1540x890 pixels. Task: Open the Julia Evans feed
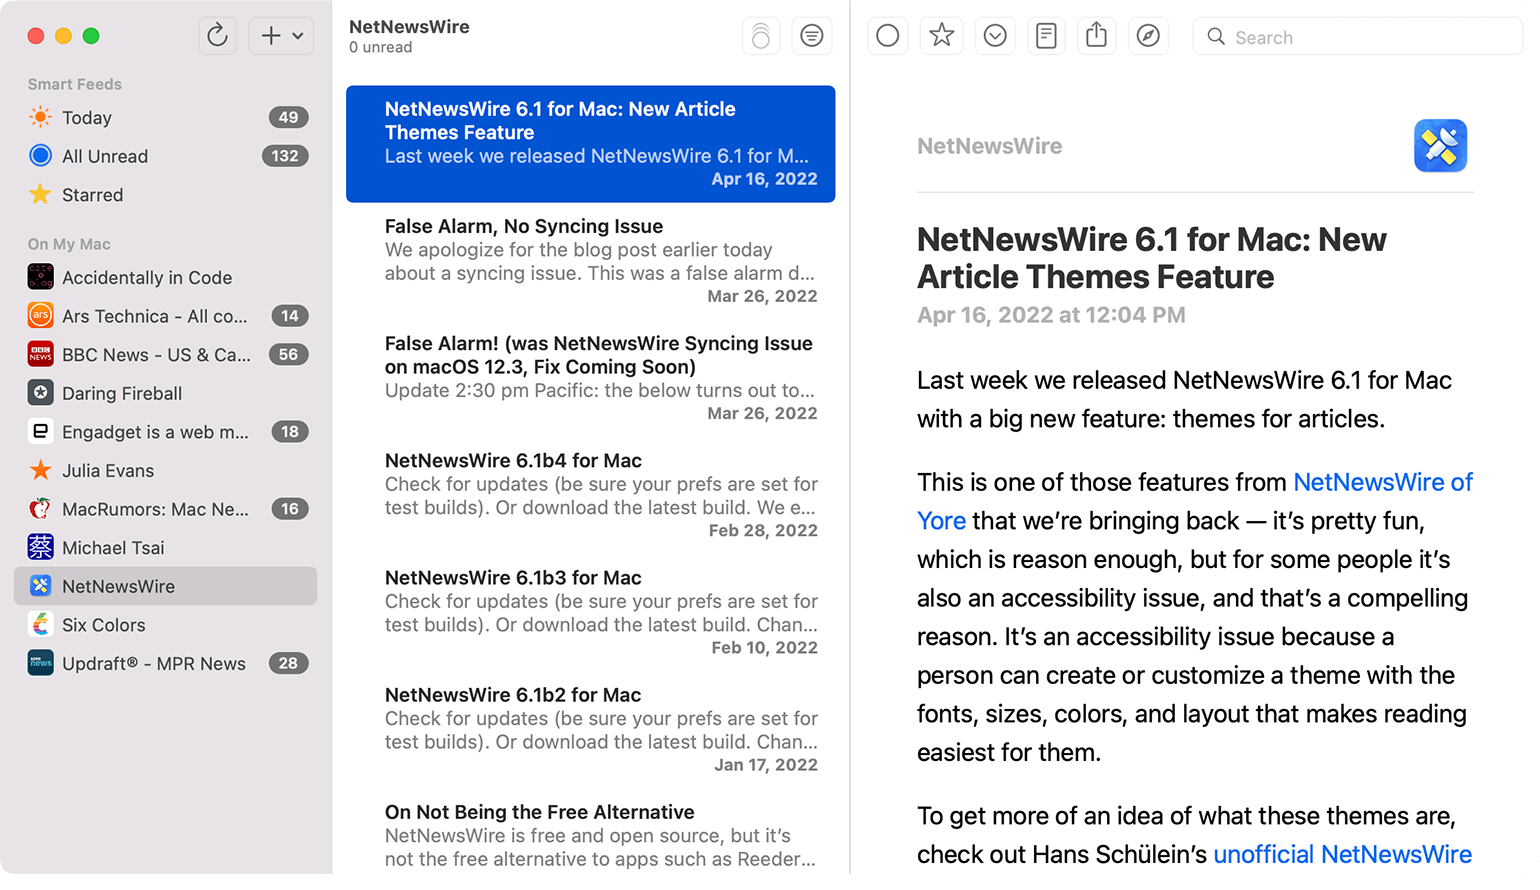165,471
